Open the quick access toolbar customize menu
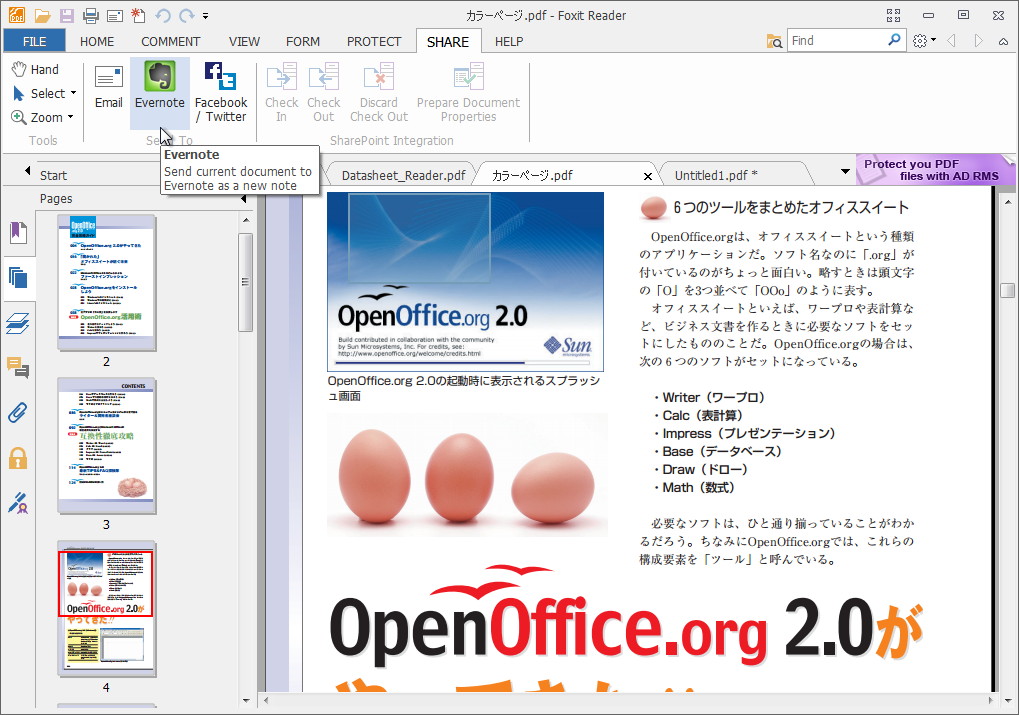Screen dimensions: 1019x715 click(204, 15)
